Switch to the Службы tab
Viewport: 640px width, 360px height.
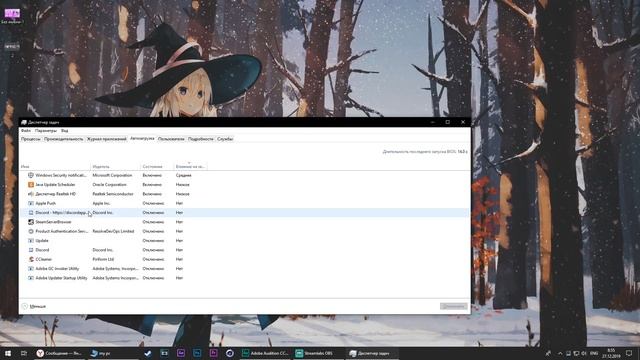pyautogui.click(x=225, y=139)
